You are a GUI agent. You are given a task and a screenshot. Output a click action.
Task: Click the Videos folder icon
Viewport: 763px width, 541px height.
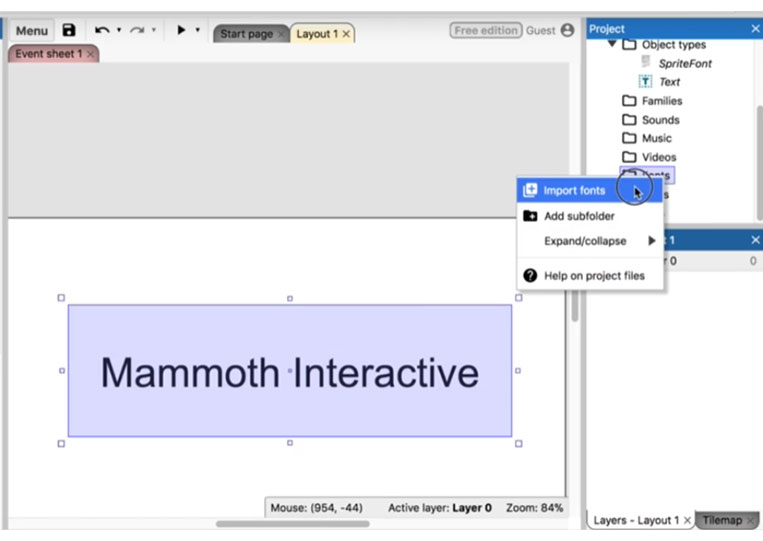point(629,157)
